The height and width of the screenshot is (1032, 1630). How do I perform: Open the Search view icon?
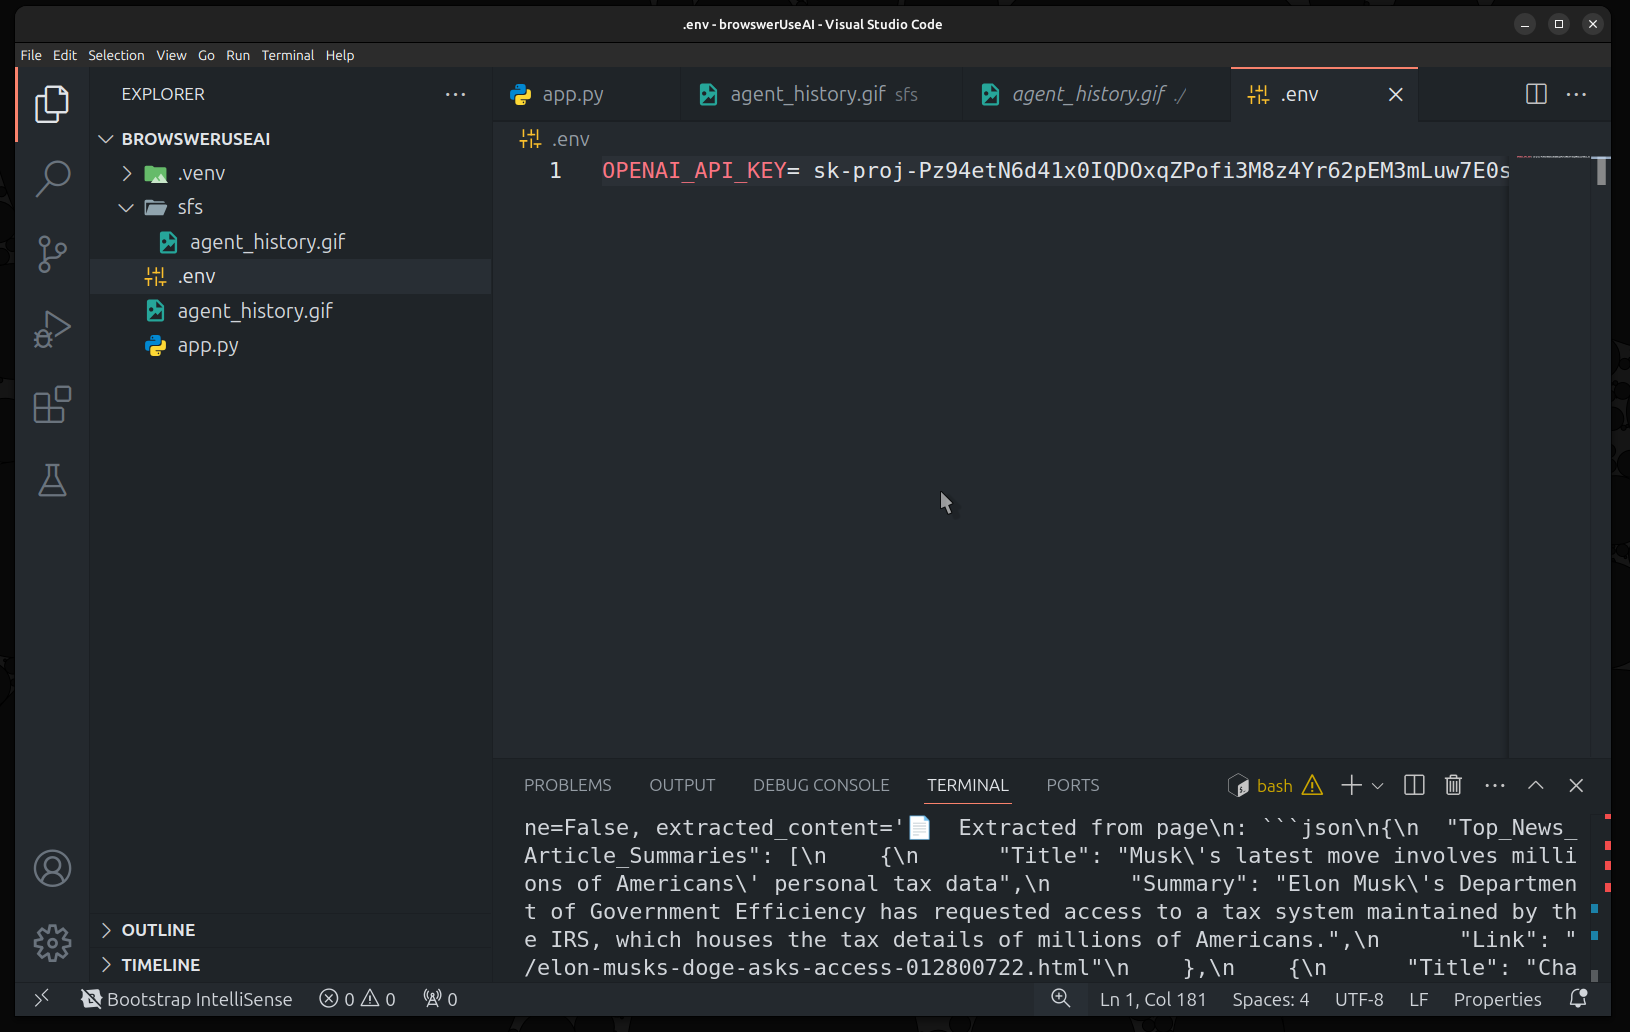[52, 179]
